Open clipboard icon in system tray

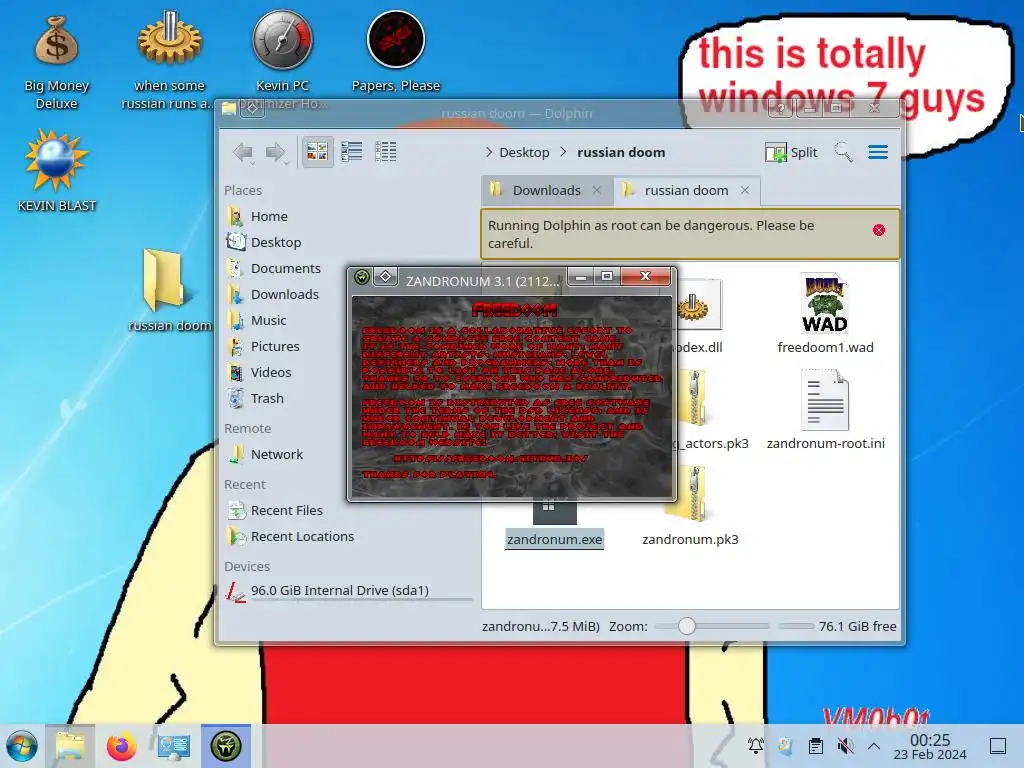pyautogui.click(x=815, y=746)
